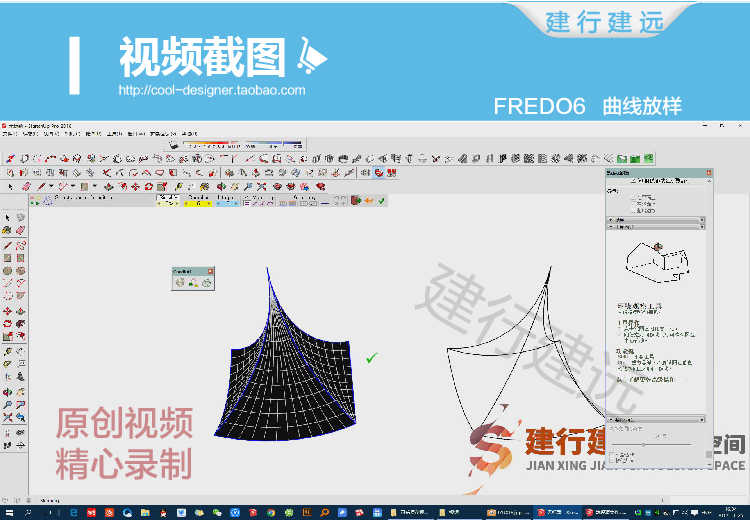
Task: Open the Line tool dropdown arrow in top toolbar
Action: click(51, 186)
